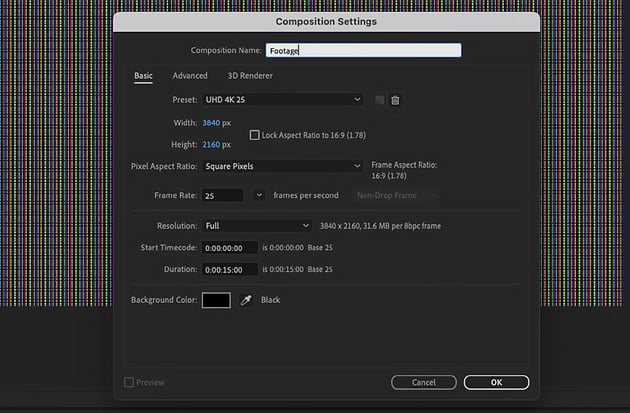
Task: Expand the frame rate presets arrow
Action: pyautogui.click(x=259, y=195)
